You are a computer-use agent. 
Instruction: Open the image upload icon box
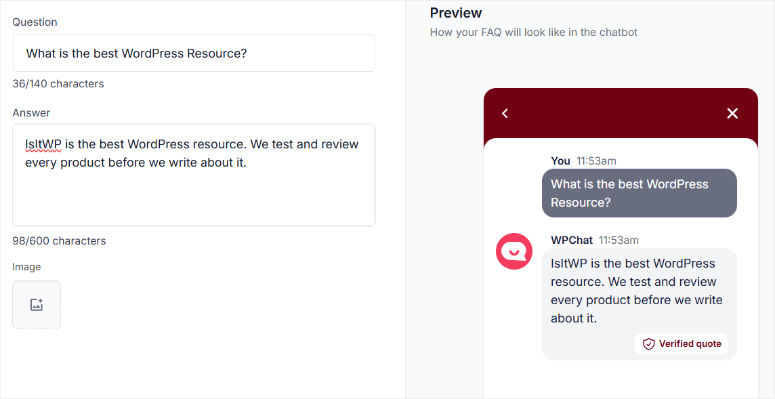[x=37, y=305]
